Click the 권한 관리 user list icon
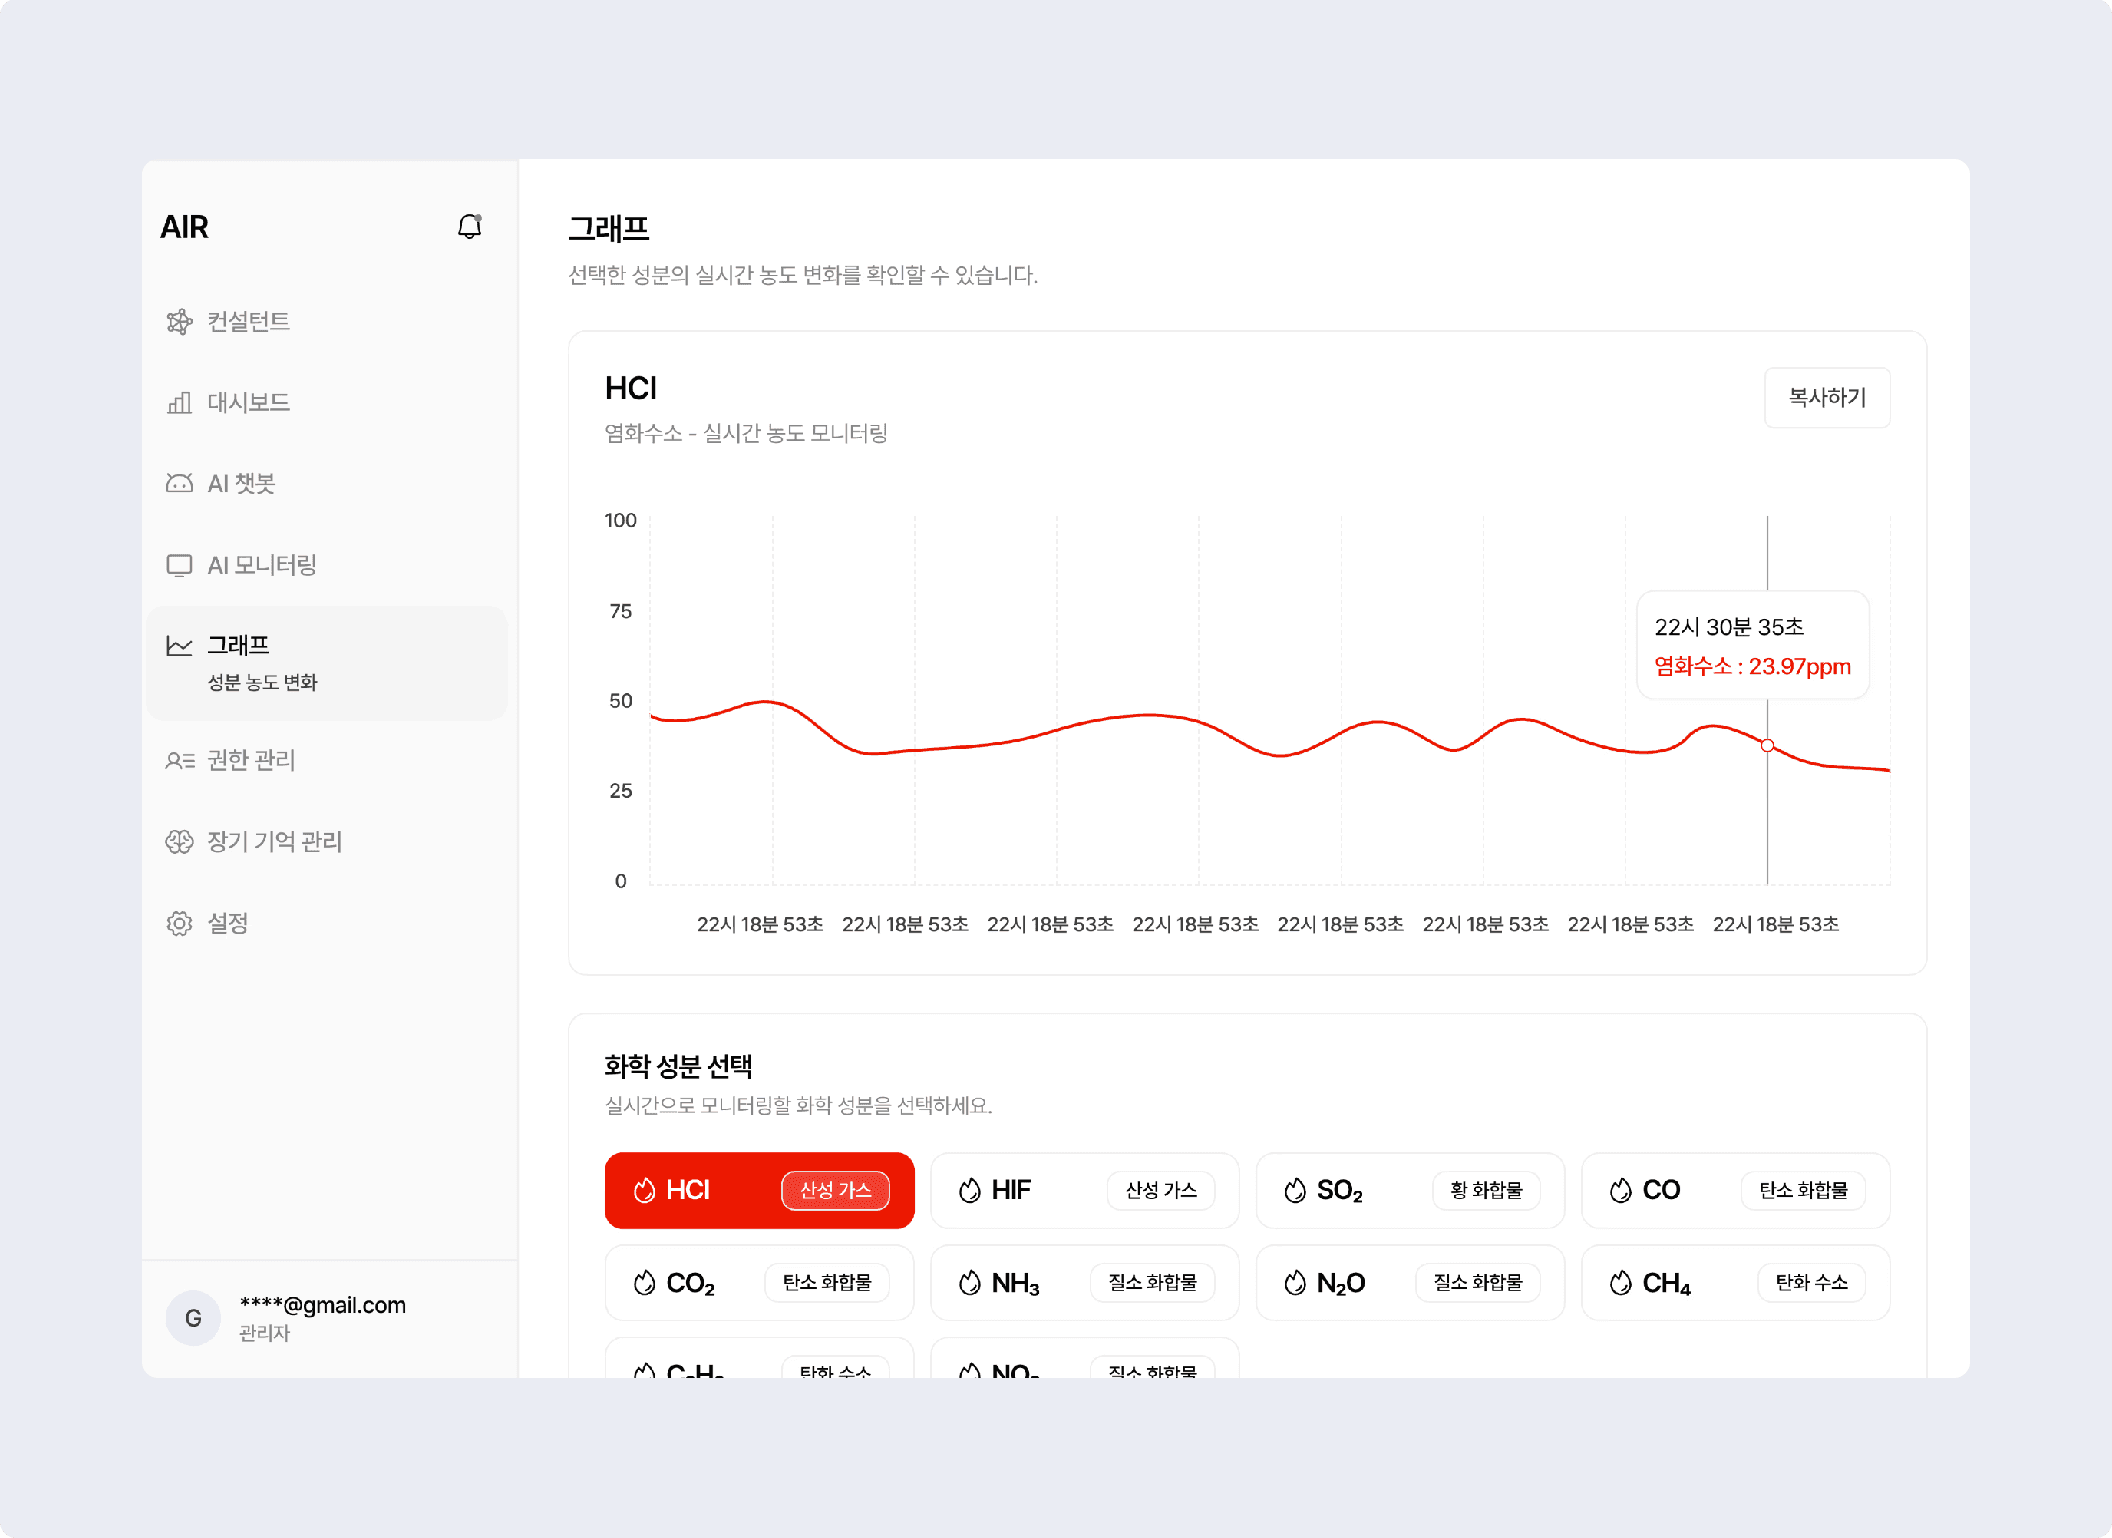Screen dimensions: 2112x1538 point(179,760)
